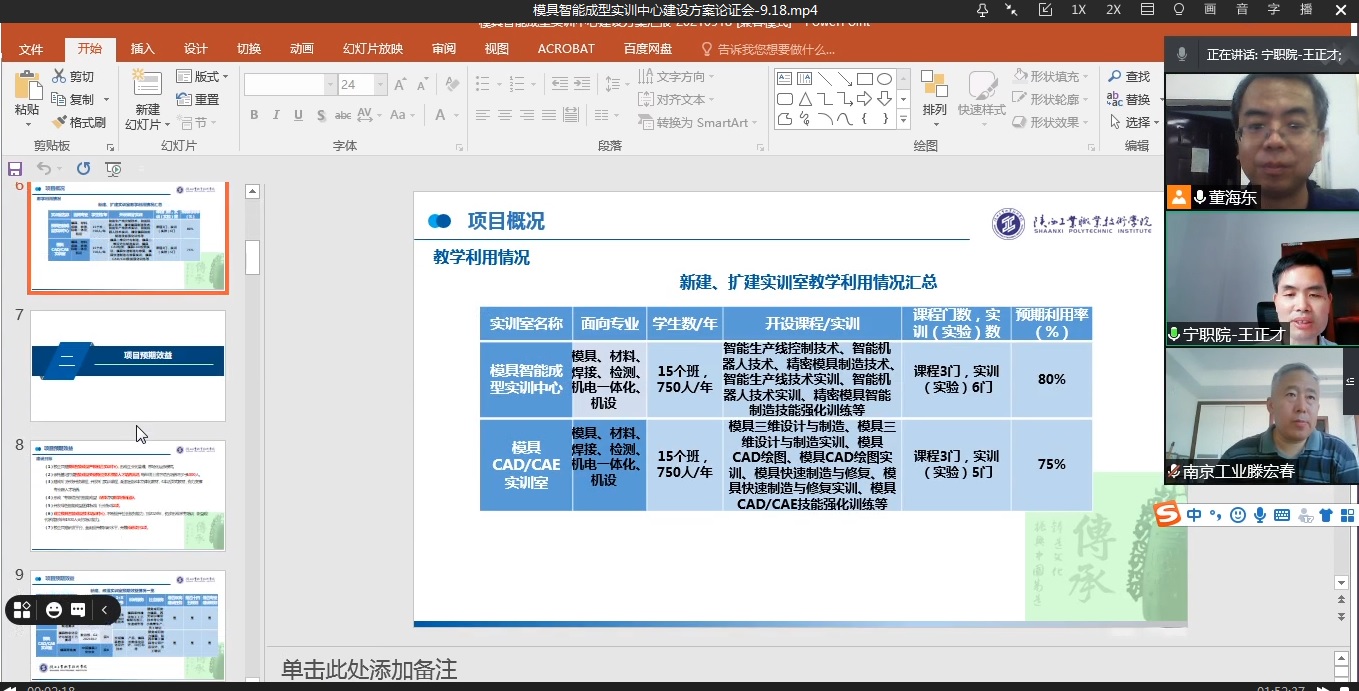
Task: Expand the Layout (版式) dropdown
Action: click(203, 76)
